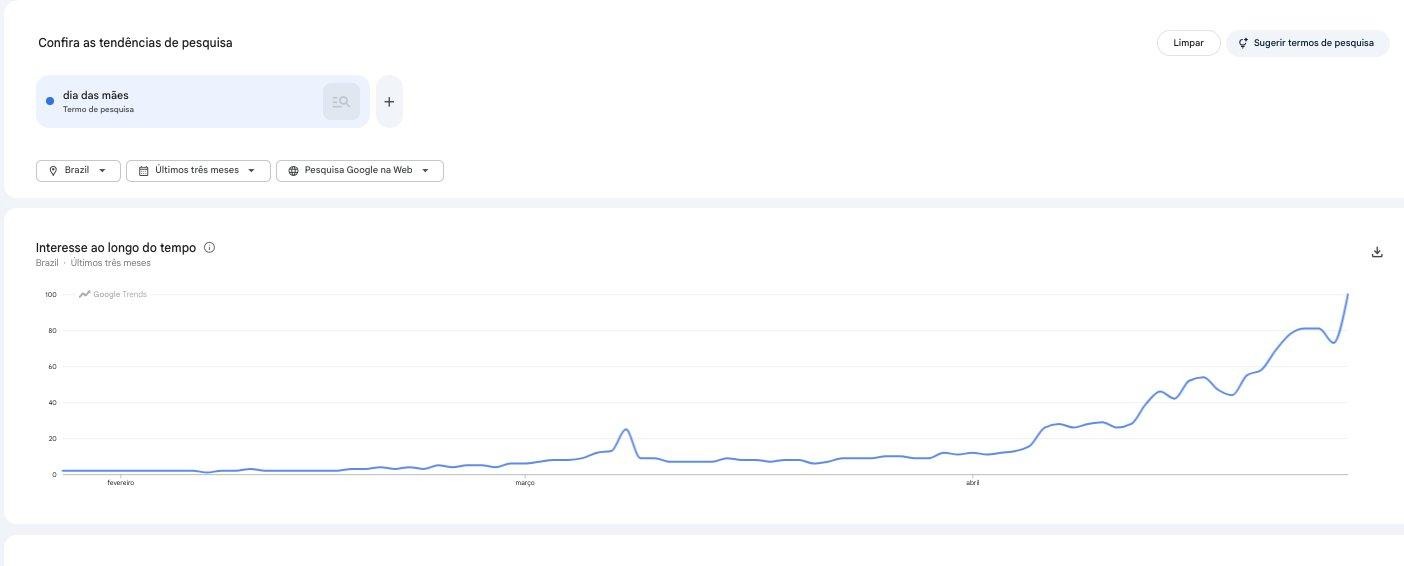The image size is (1404, 566).
Task: Click the março label on the chart axis
Action: pos(524,483)
